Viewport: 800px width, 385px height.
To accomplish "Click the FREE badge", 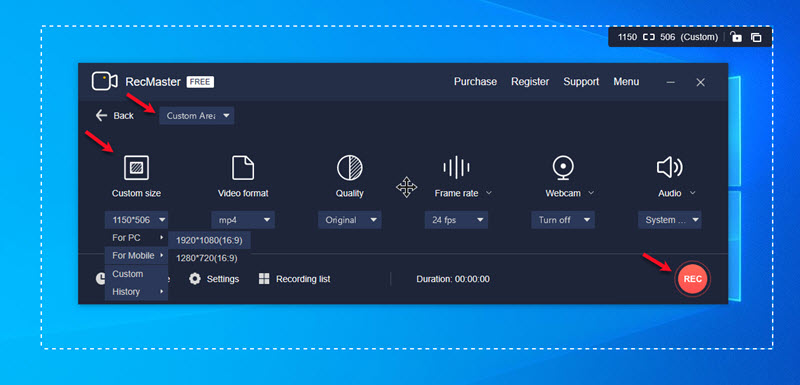I will pos(200,82).
